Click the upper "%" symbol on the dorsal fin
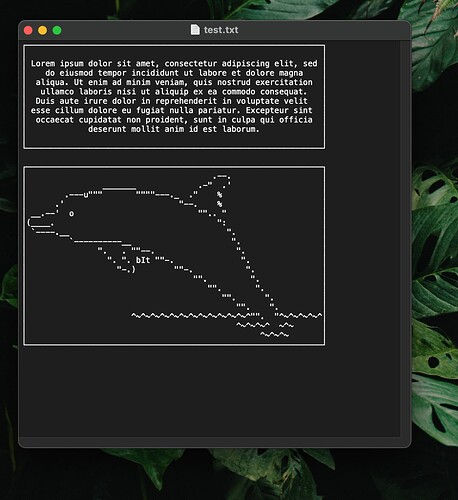The height and width of the screenshot is (500, 458). [219, 195]
